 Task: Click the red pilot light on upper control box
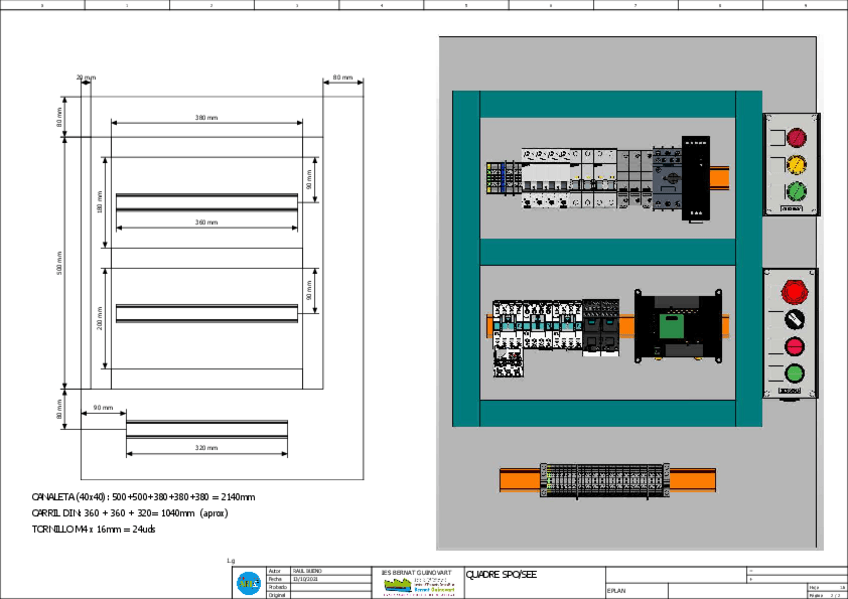[x=796, y=138]
